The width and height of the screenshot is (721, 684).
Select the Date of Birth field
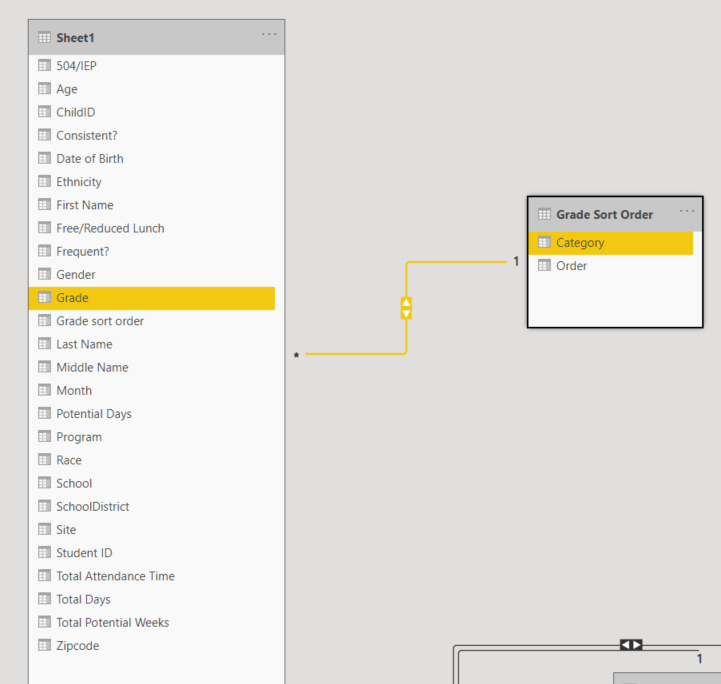152,159
